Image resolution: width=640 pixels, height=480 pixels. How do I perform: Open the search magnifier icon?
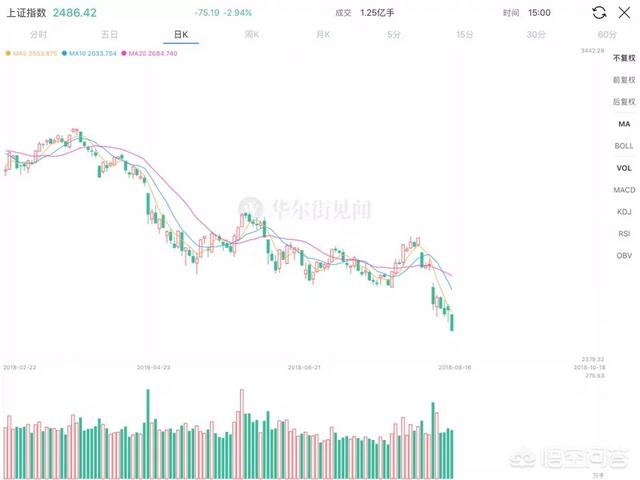[625, 13]
